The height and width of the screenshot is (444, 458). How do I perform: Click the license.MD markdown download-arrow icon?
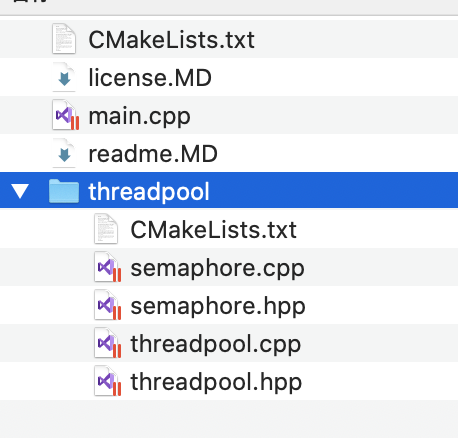click(64, 77)
